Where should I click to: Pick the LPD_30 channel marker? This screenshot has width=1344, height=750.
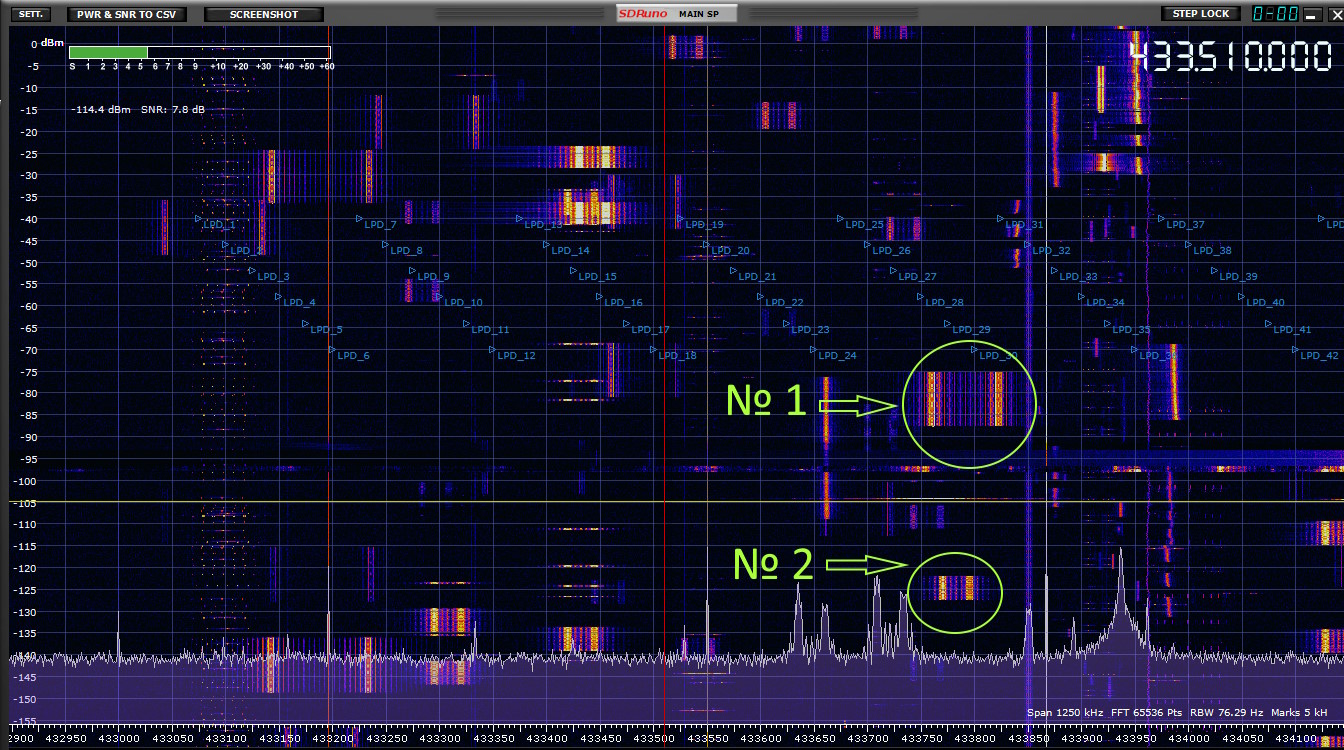click(x=996, y=355)
